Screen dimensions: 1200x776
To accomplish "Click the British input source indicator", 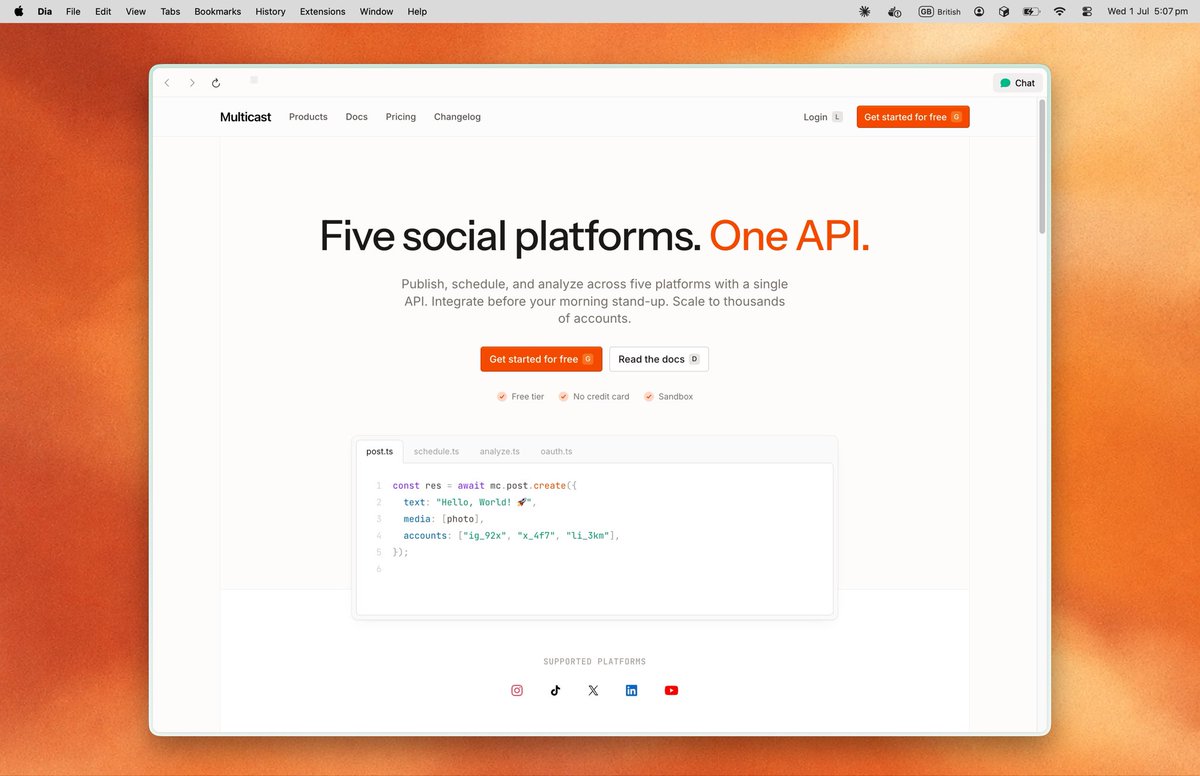I will coord(940,11).
